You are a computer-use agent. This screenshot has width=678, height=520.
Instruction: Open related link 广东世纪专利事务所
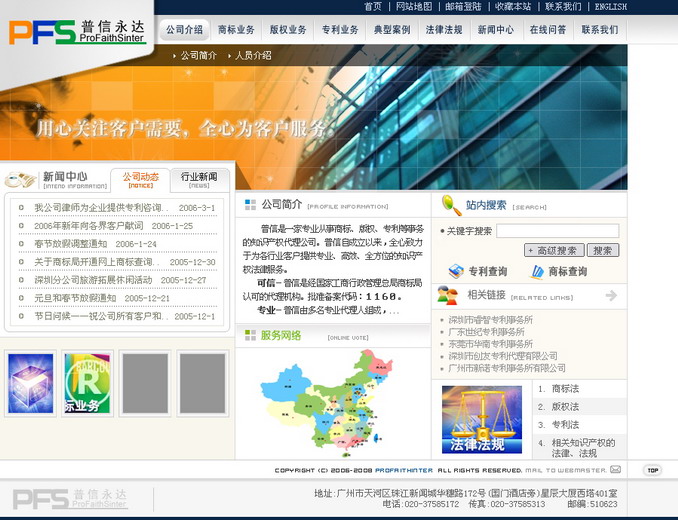click(x=486, y=332)
